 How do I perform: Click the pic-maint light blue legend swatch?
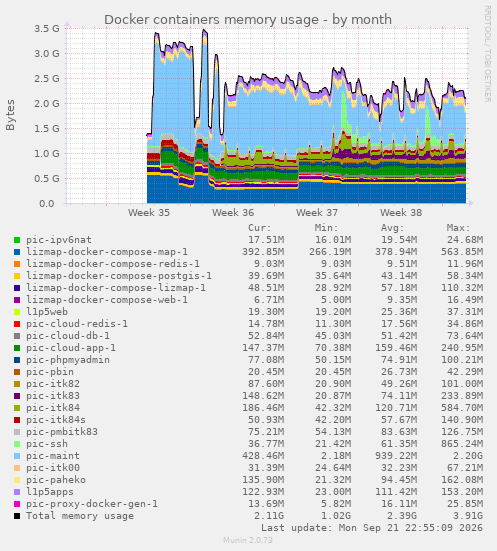click(x=17, y=456)
